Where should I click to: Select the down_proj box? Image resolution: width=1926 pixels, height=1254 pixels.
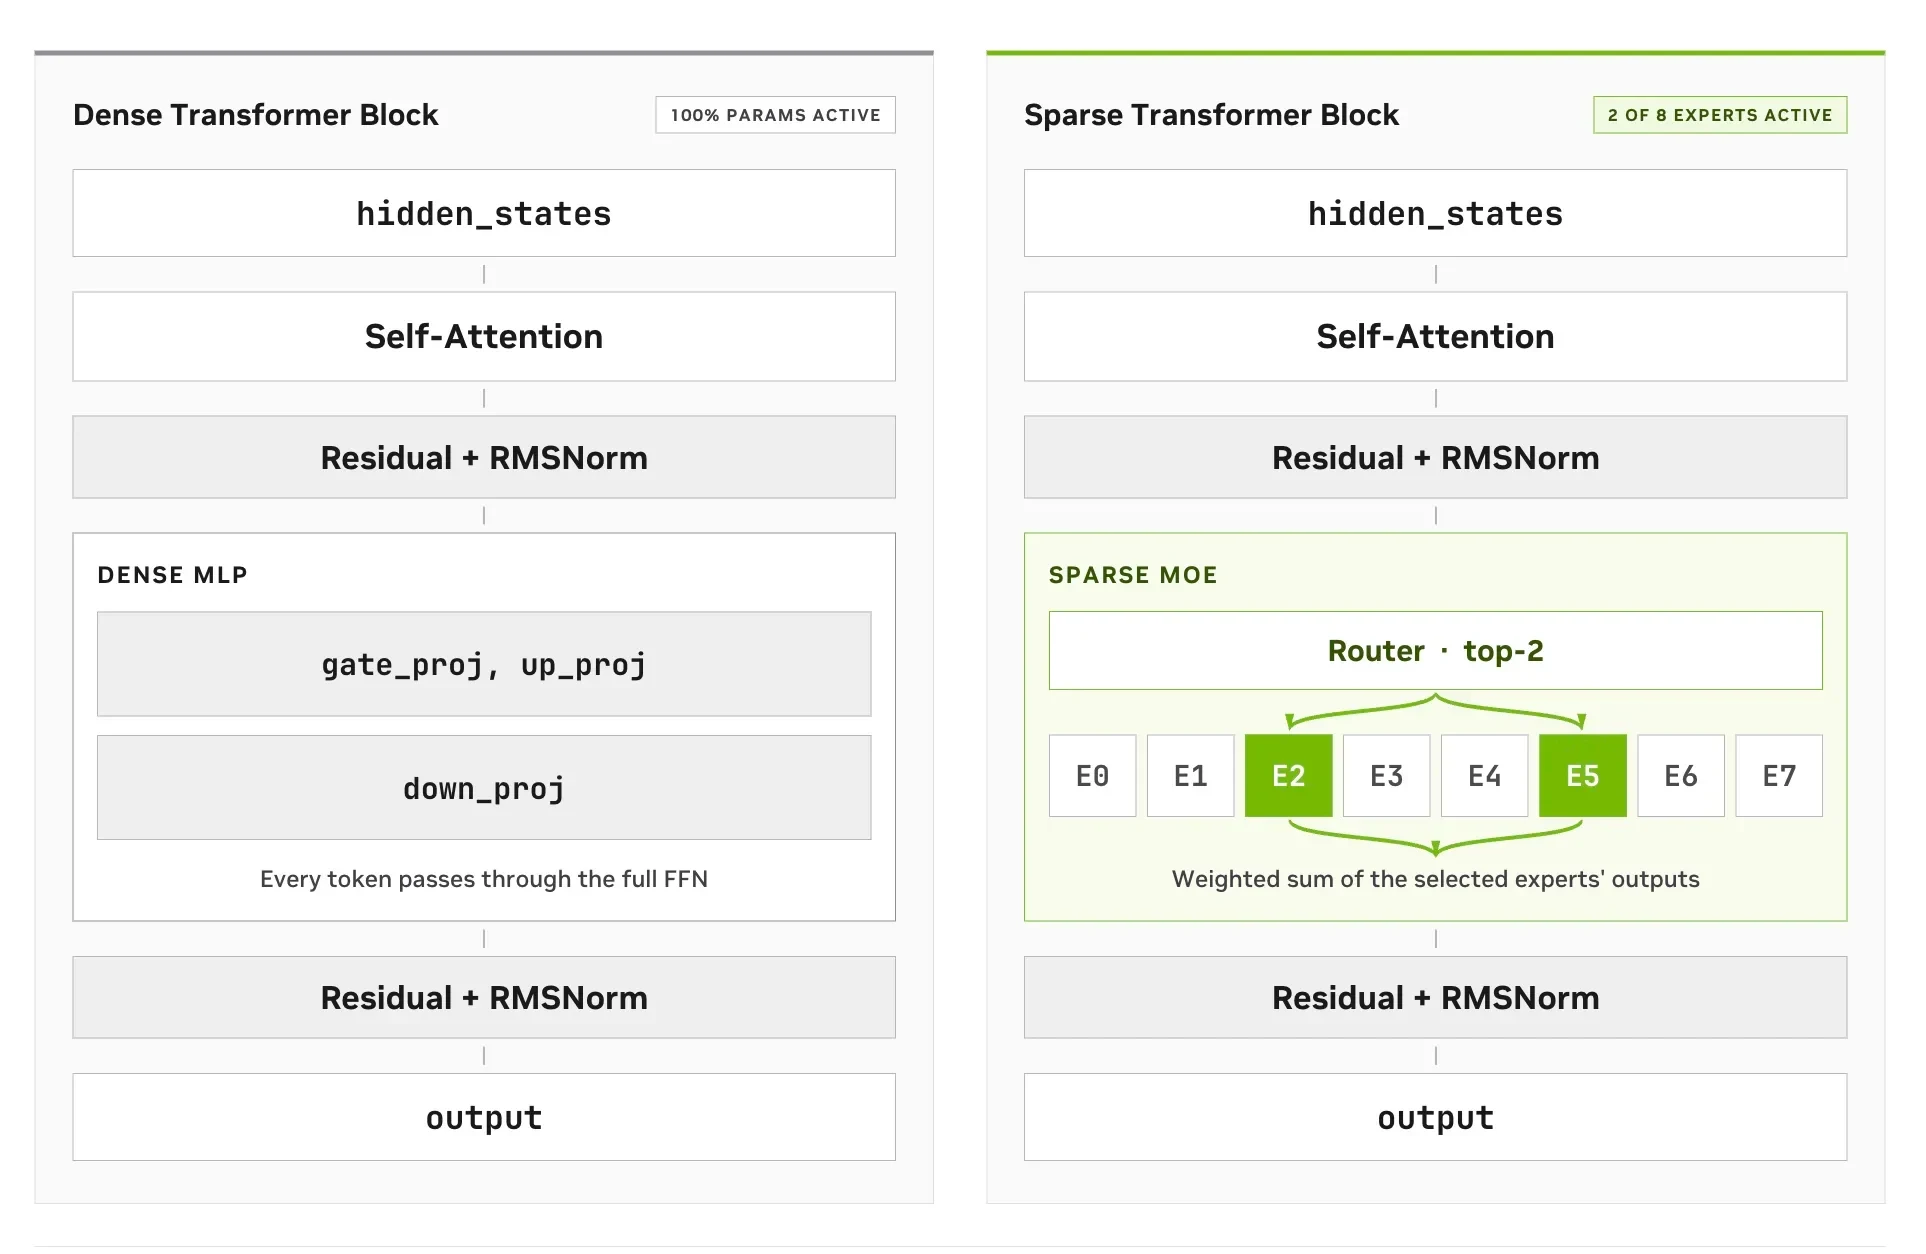tap(484, 788)
